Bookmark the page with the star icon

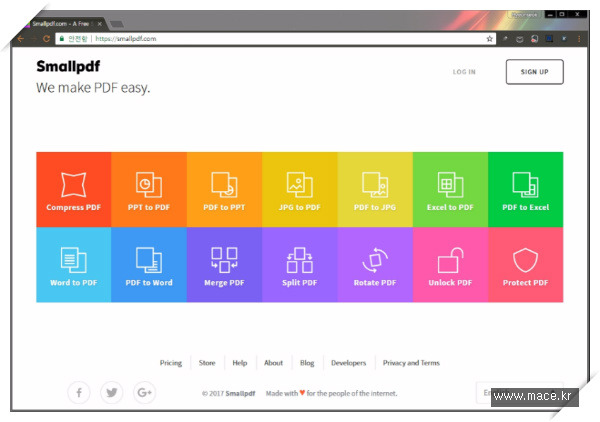point(489,39)
